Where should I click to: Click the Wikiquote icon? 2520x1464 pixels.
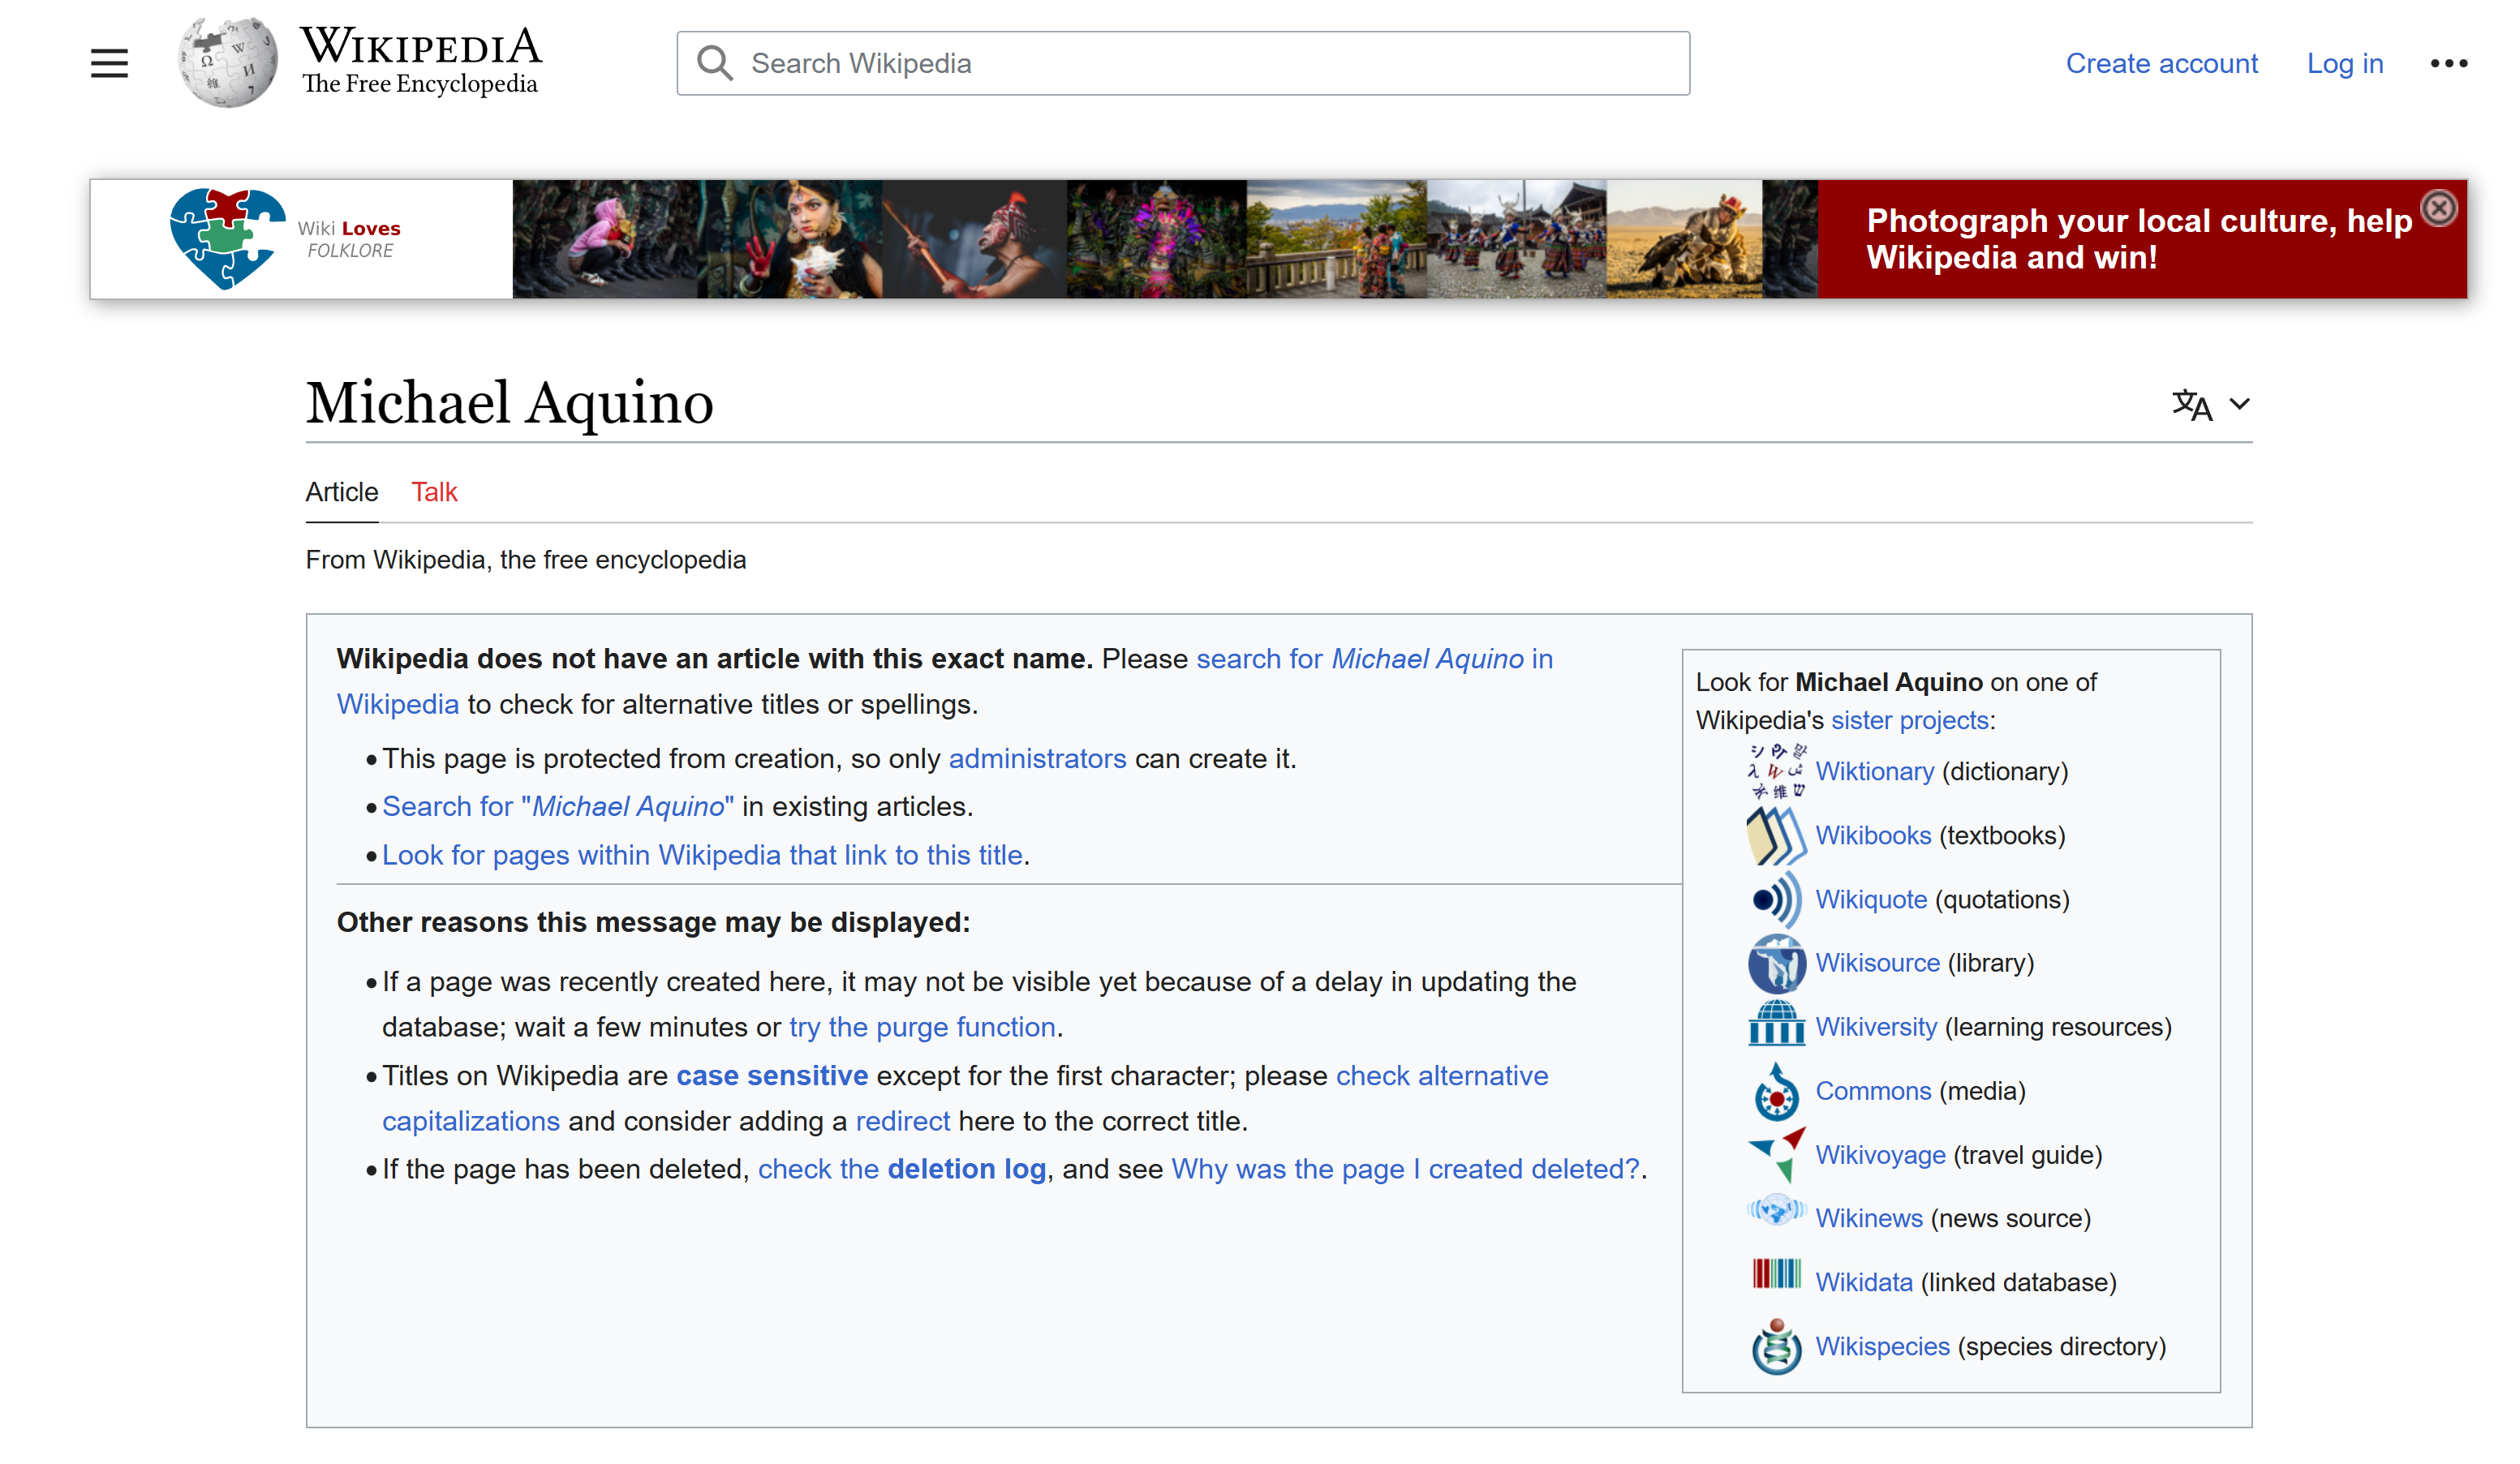pyautogui.click(x=1776, y=899)
